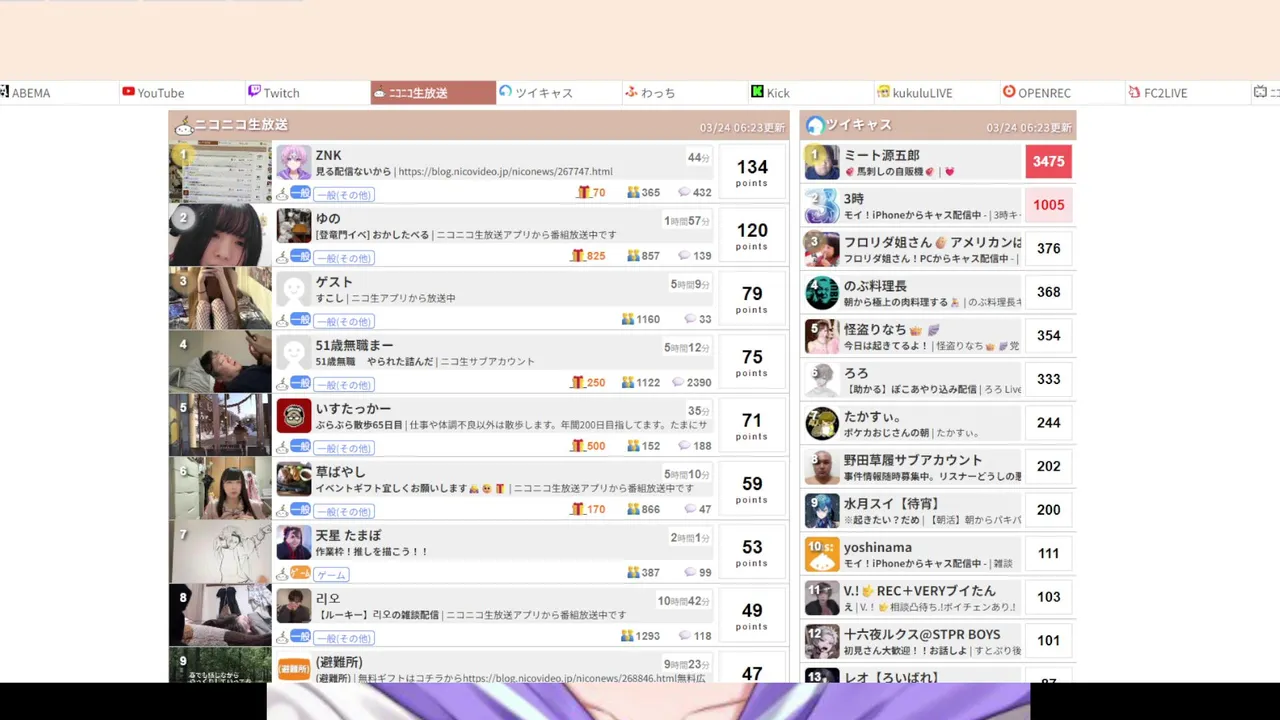Open the 怪盗りなち entry in the ツイキャス list

(x=932, y=336)
